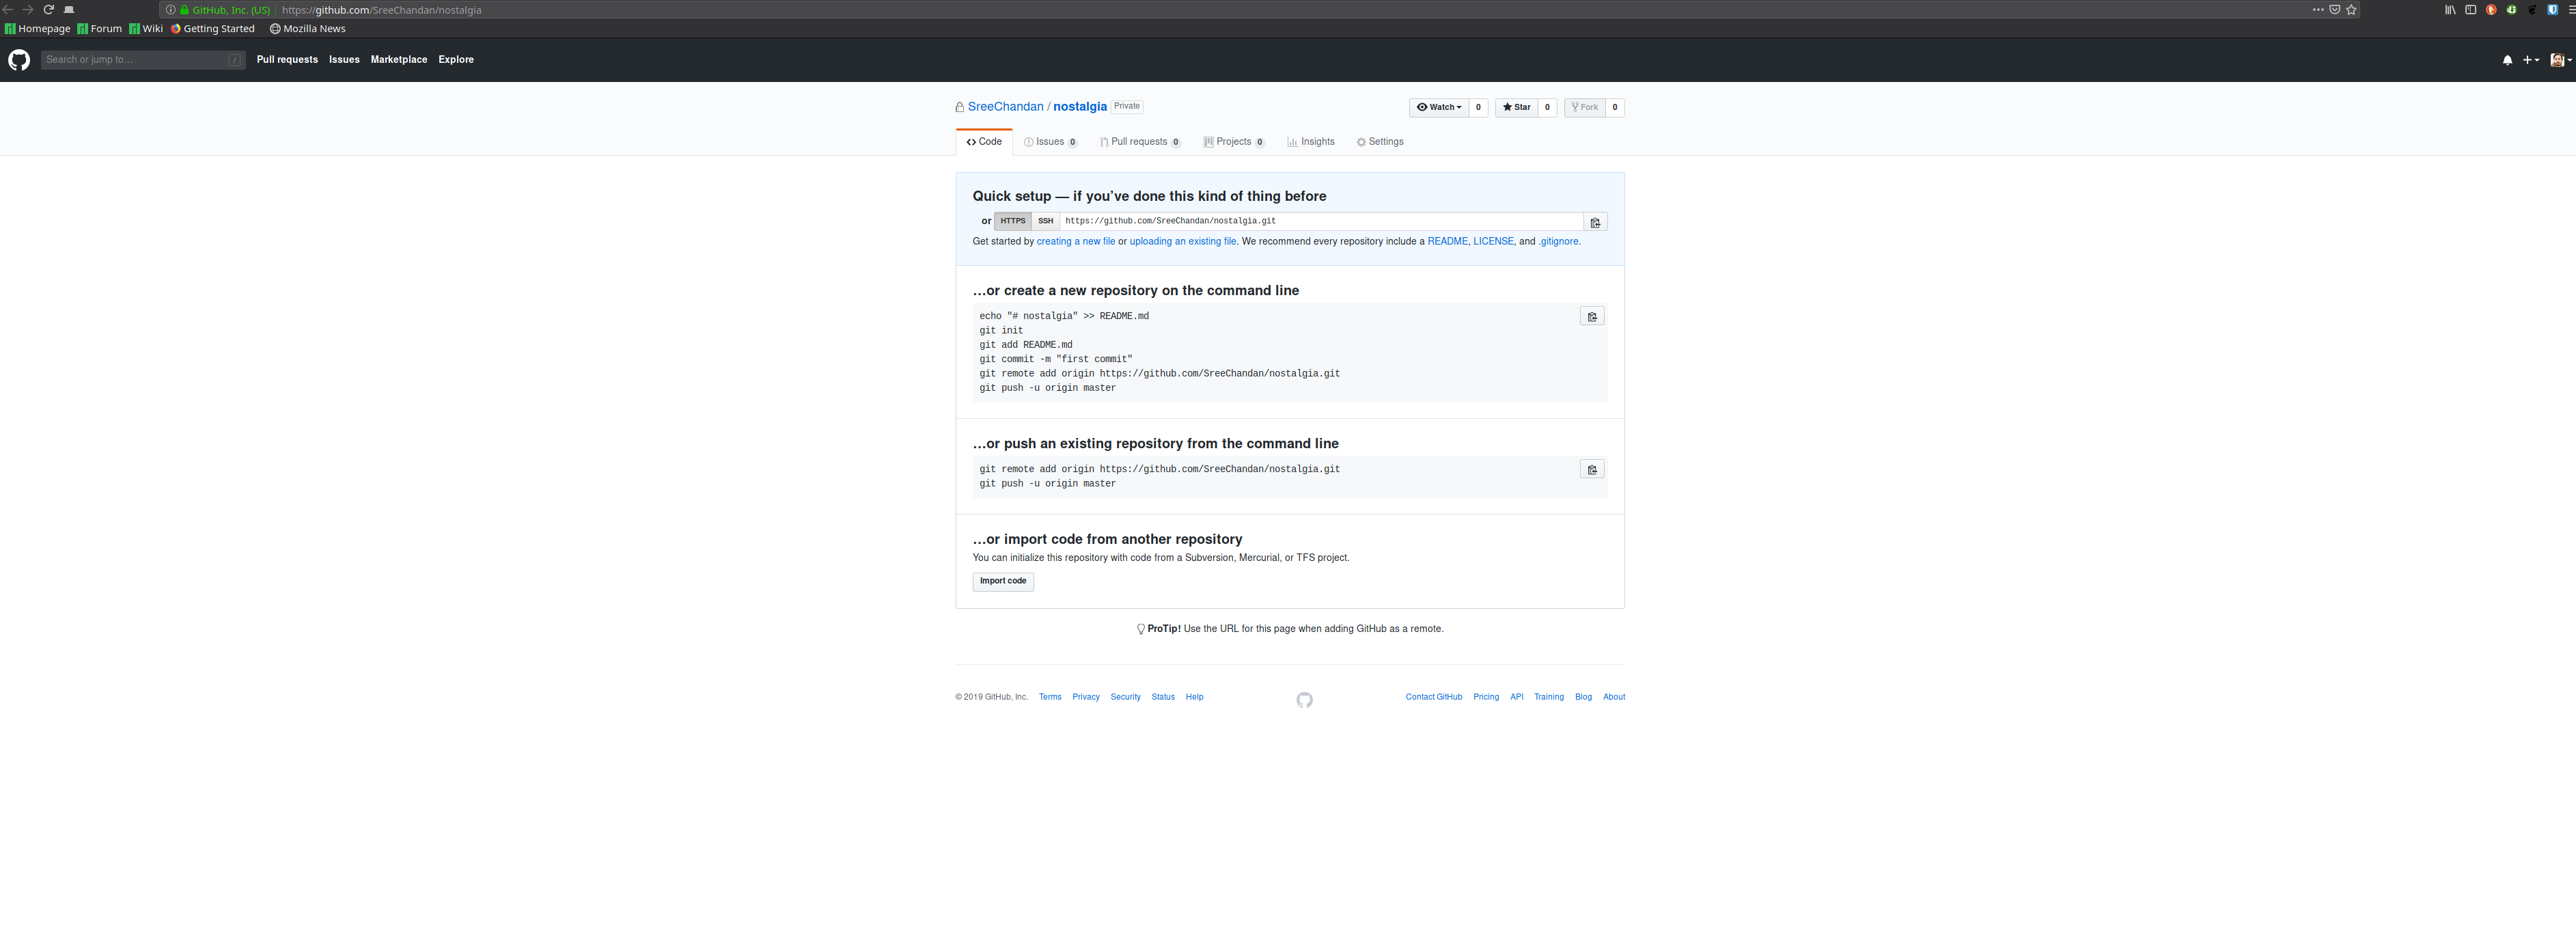Open the GitHub notifications bell
This screenshot has height=947, width=2576.
pos(2507,60)
